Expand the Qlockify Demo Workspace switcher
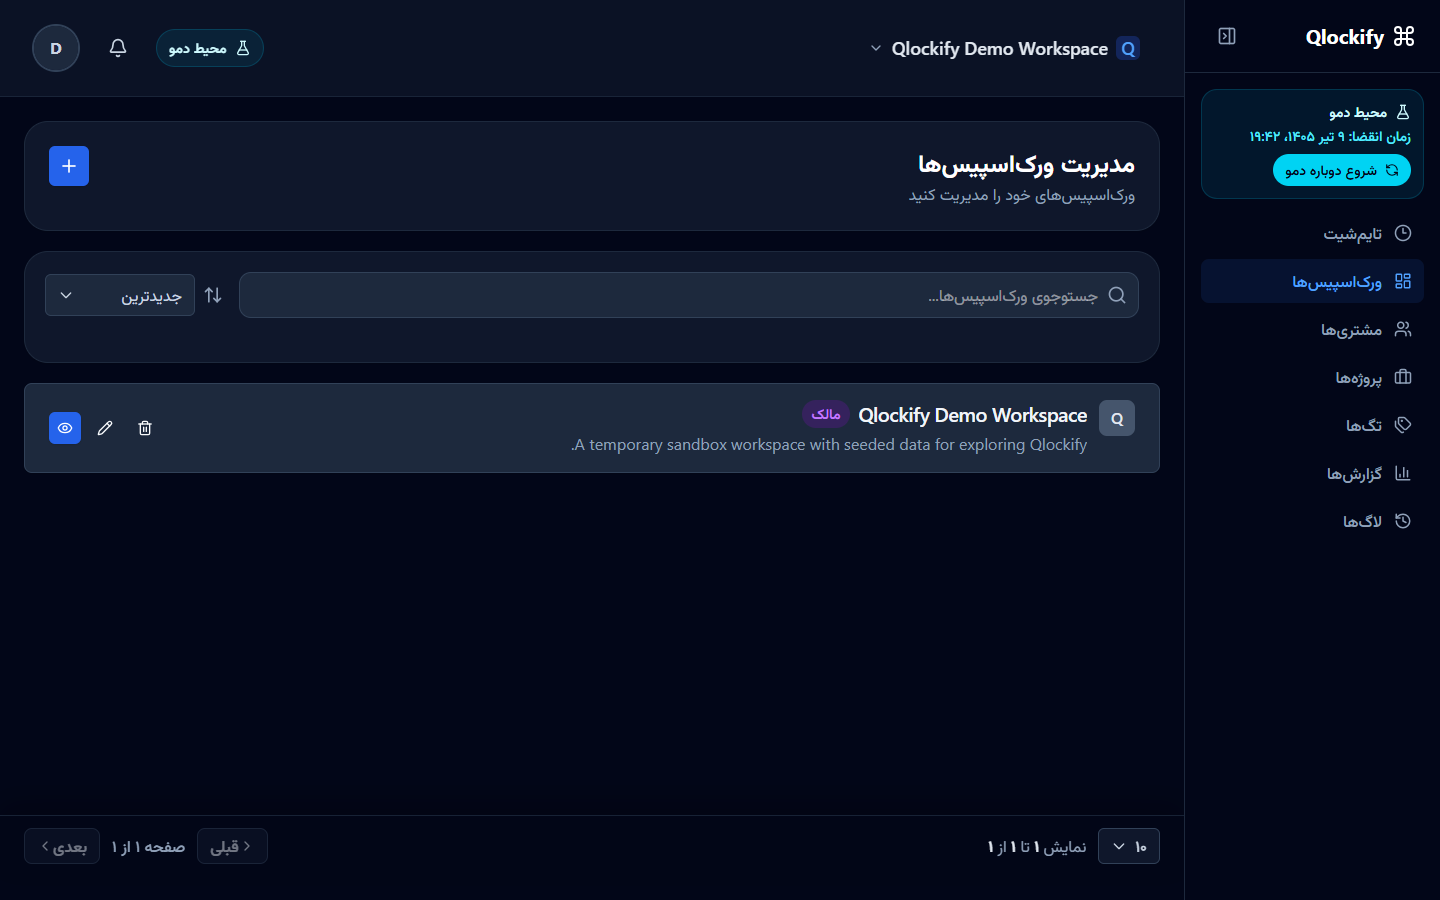1440x900 pixels. tap(1004, 48)
